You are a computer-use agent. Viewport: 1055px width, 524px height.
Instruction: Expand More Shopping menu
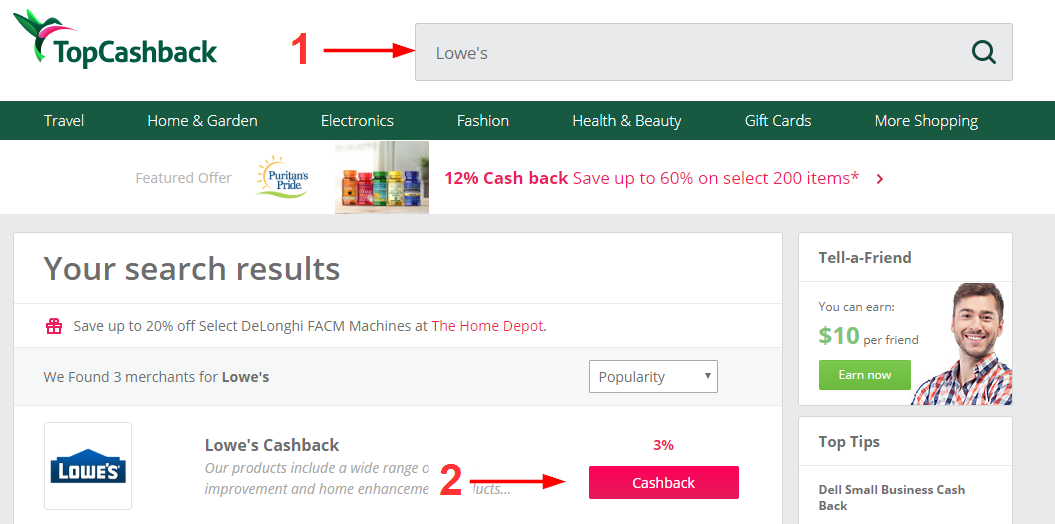pos(926,121)
